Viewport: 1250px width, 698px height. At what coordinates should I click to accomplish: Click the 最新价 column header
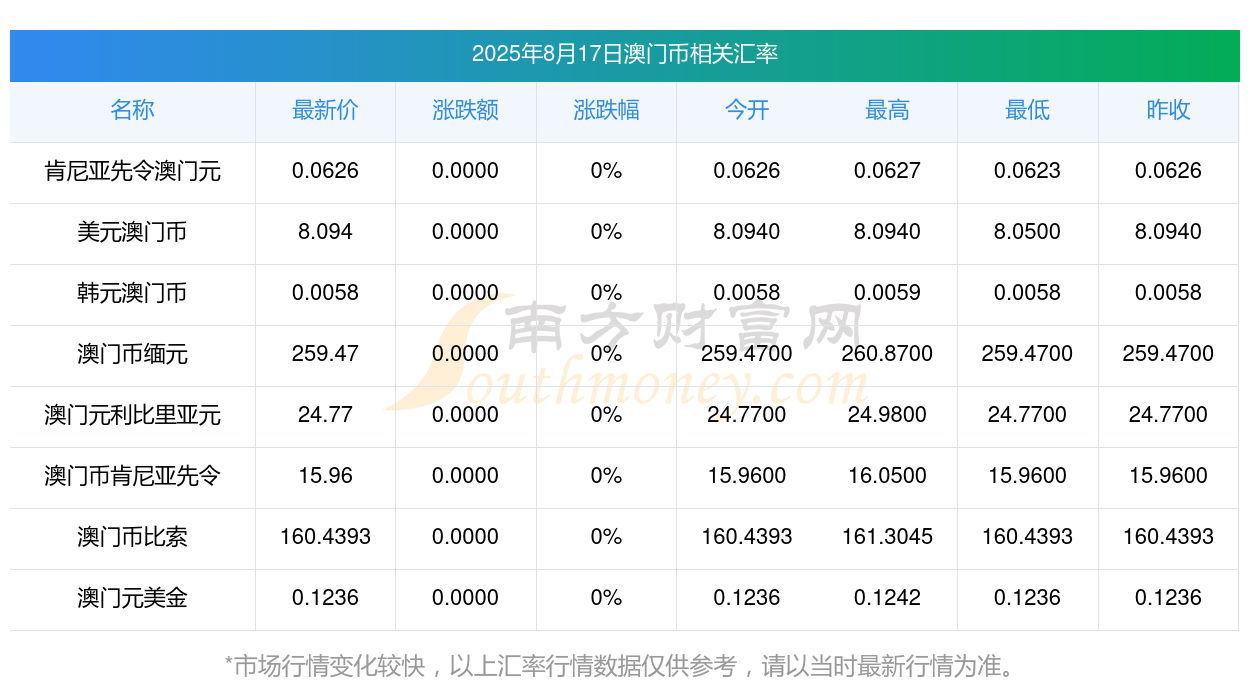coord(325,110)
